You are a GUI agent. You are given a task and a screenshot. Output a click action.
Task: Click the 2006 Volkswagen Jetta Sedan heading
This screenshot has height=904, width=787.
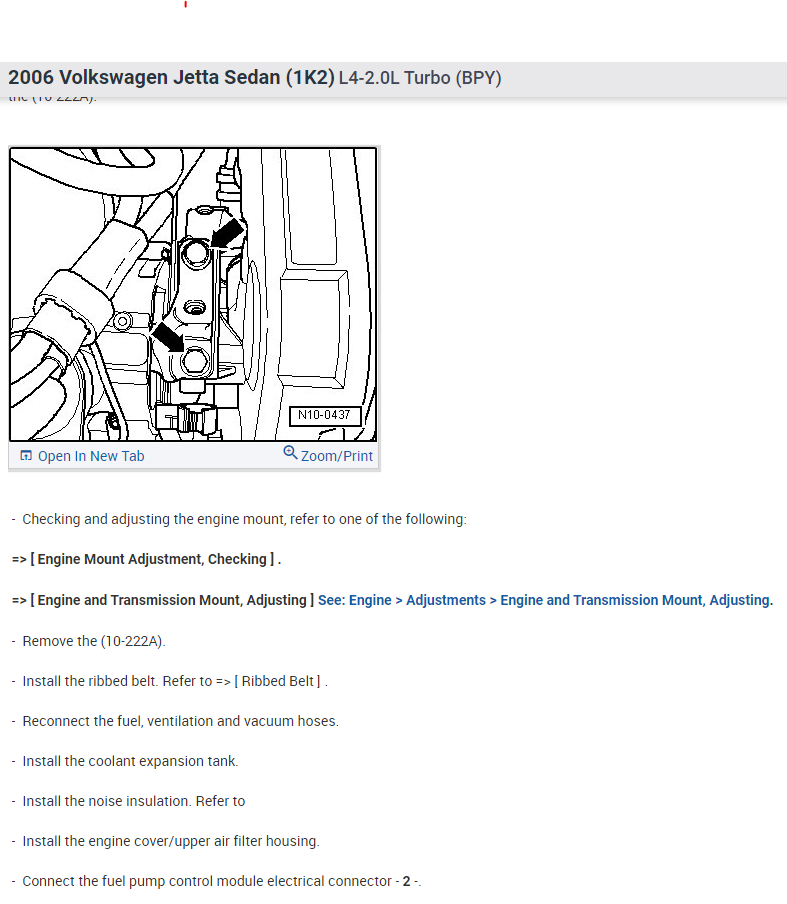point(171,77)
